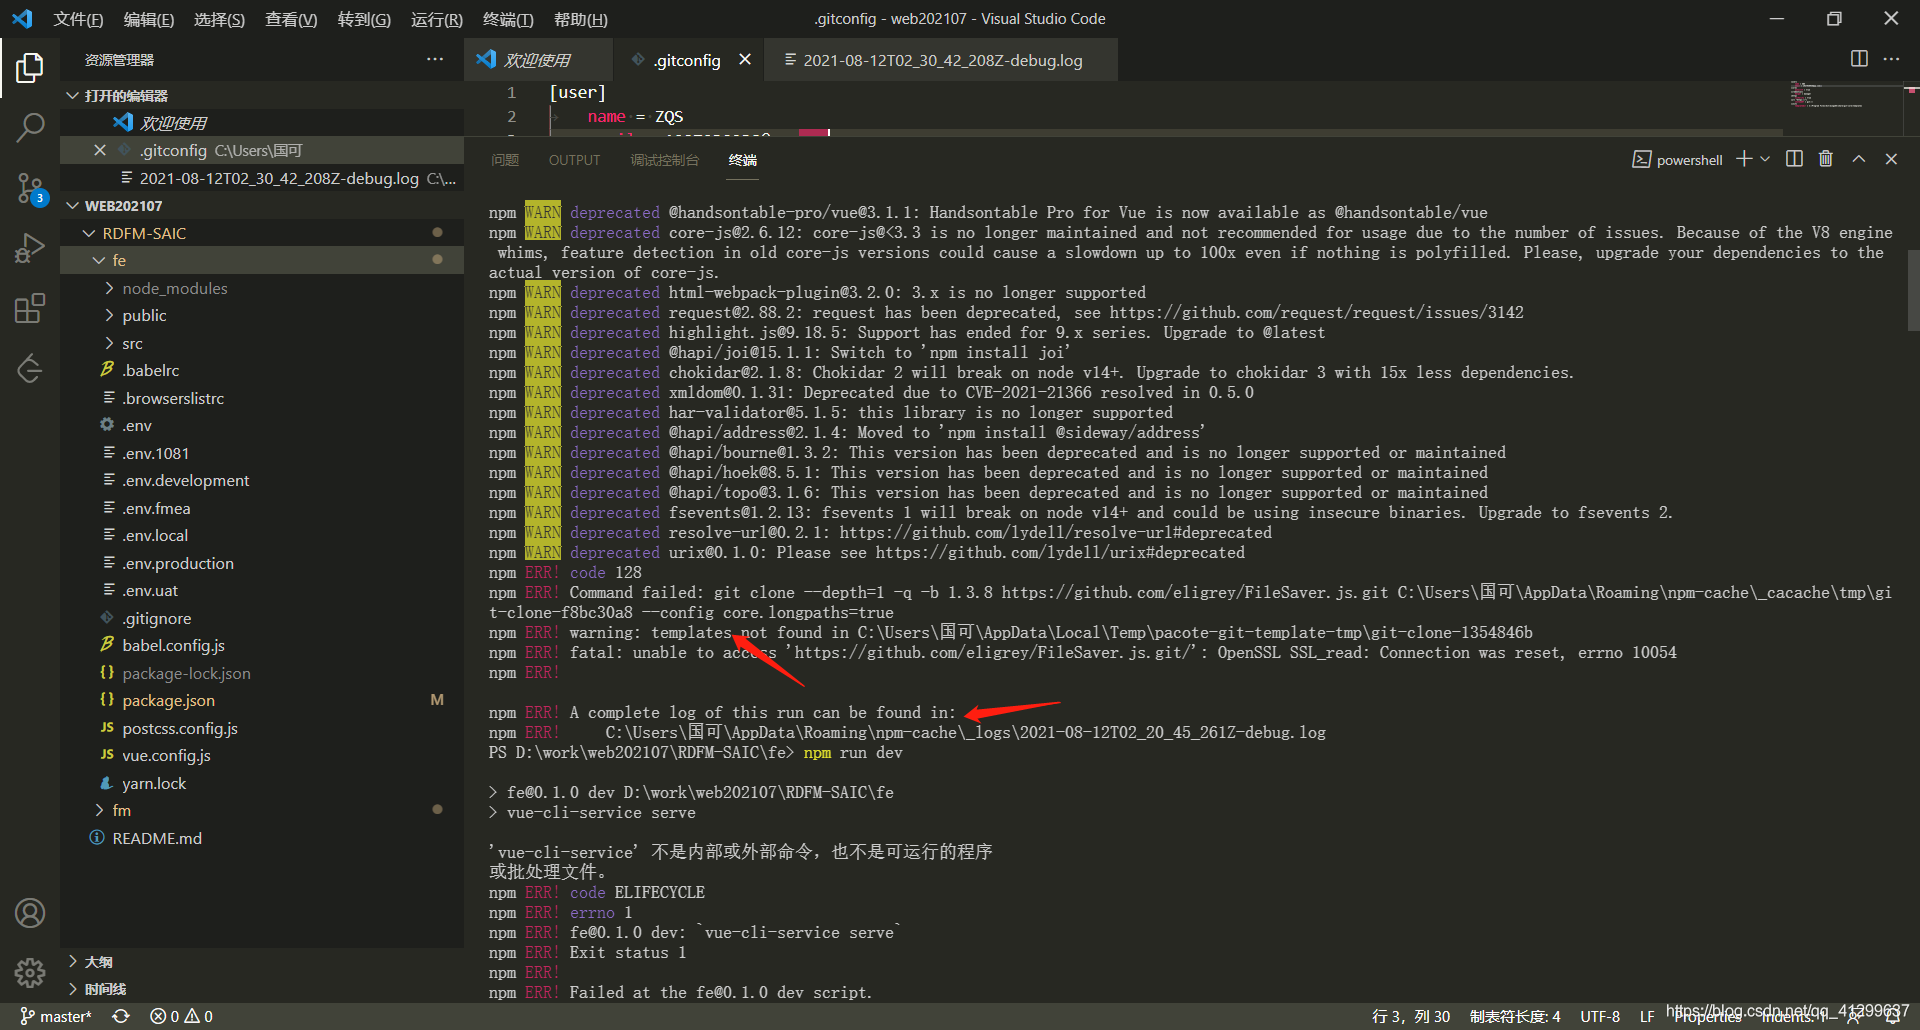Viewport: 1920px width, 1030px height.
Task: Close the terminal panel
Action: [x=1891, y=159]
